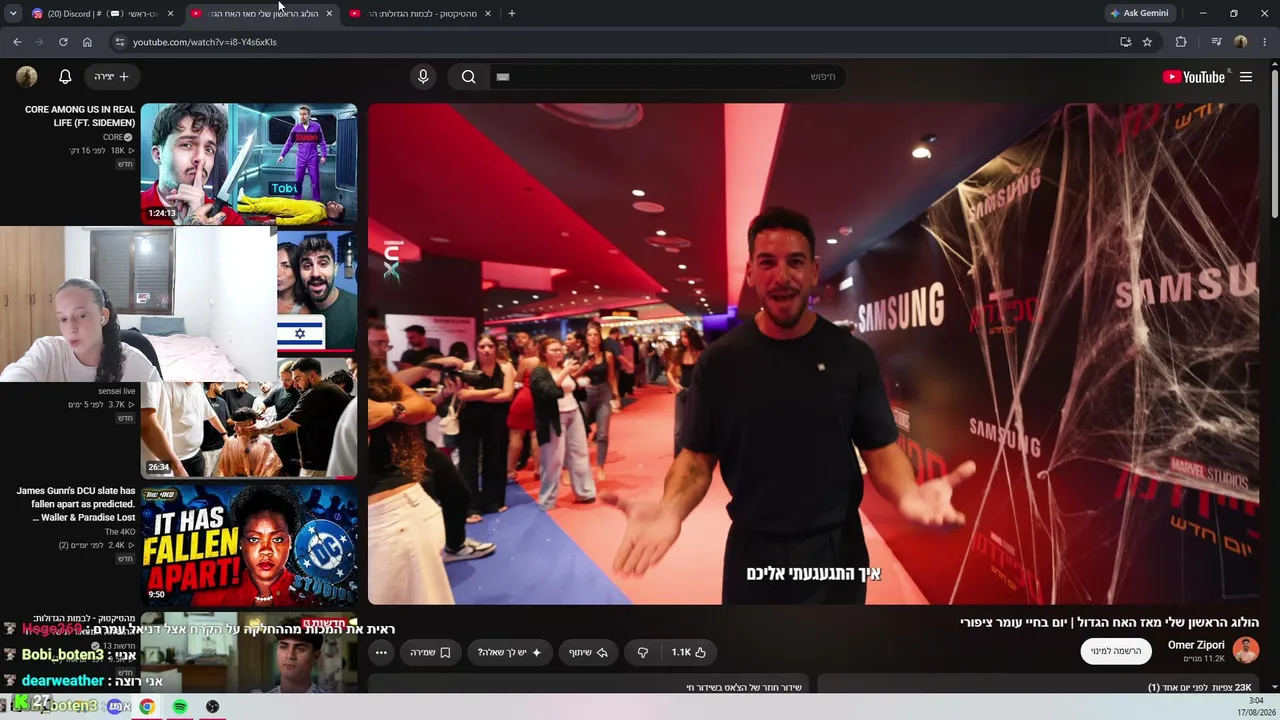
Task: Open IT HAS FALLEN APART thumbnail
Action: (249, 545)
